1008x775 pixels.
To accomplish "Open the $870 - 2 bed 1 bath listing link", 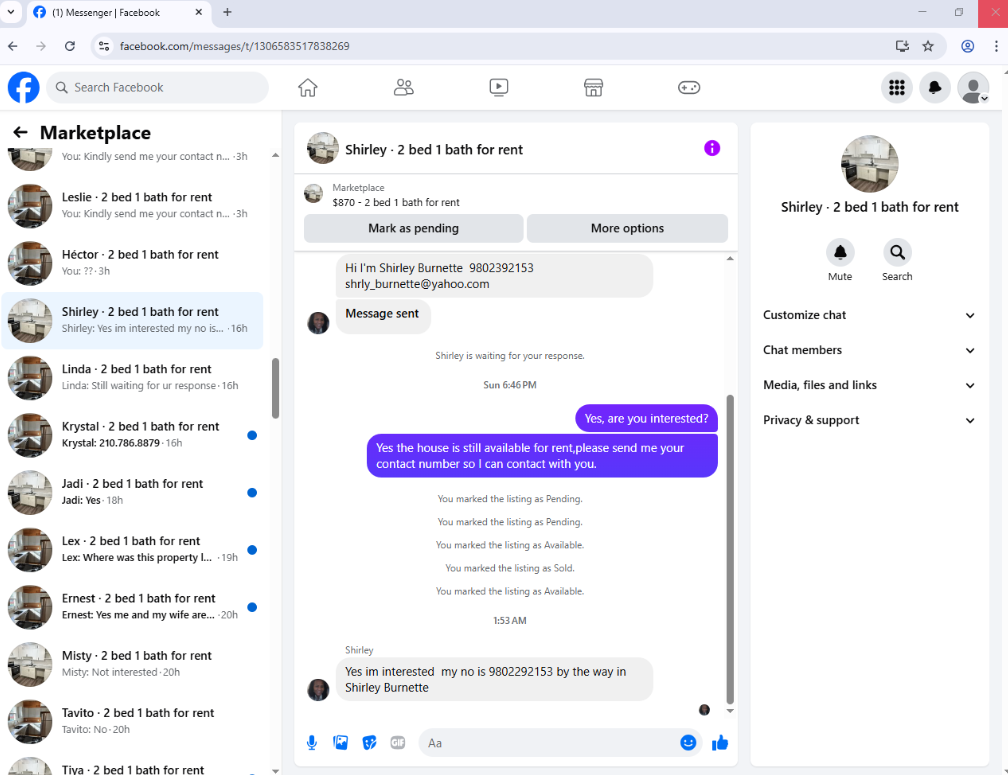I will [x=395, y=202].
